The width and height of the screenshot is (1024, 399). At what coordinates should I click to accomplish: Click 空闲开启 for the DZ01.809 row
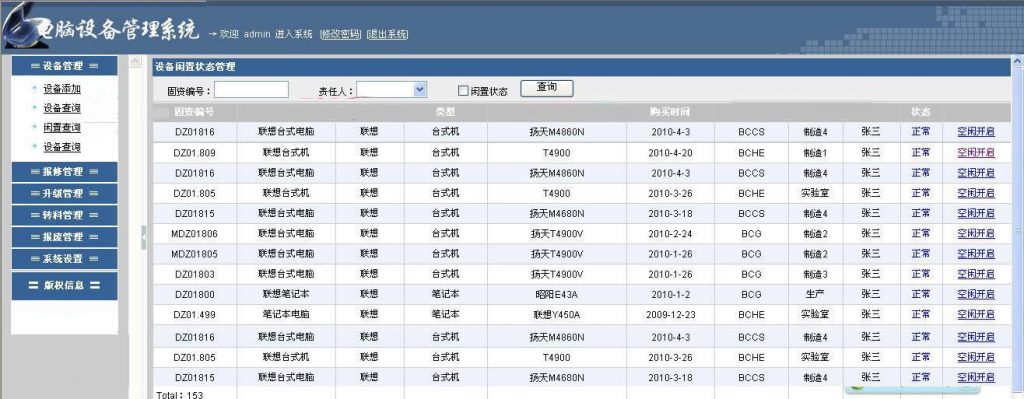click(976, 152)
